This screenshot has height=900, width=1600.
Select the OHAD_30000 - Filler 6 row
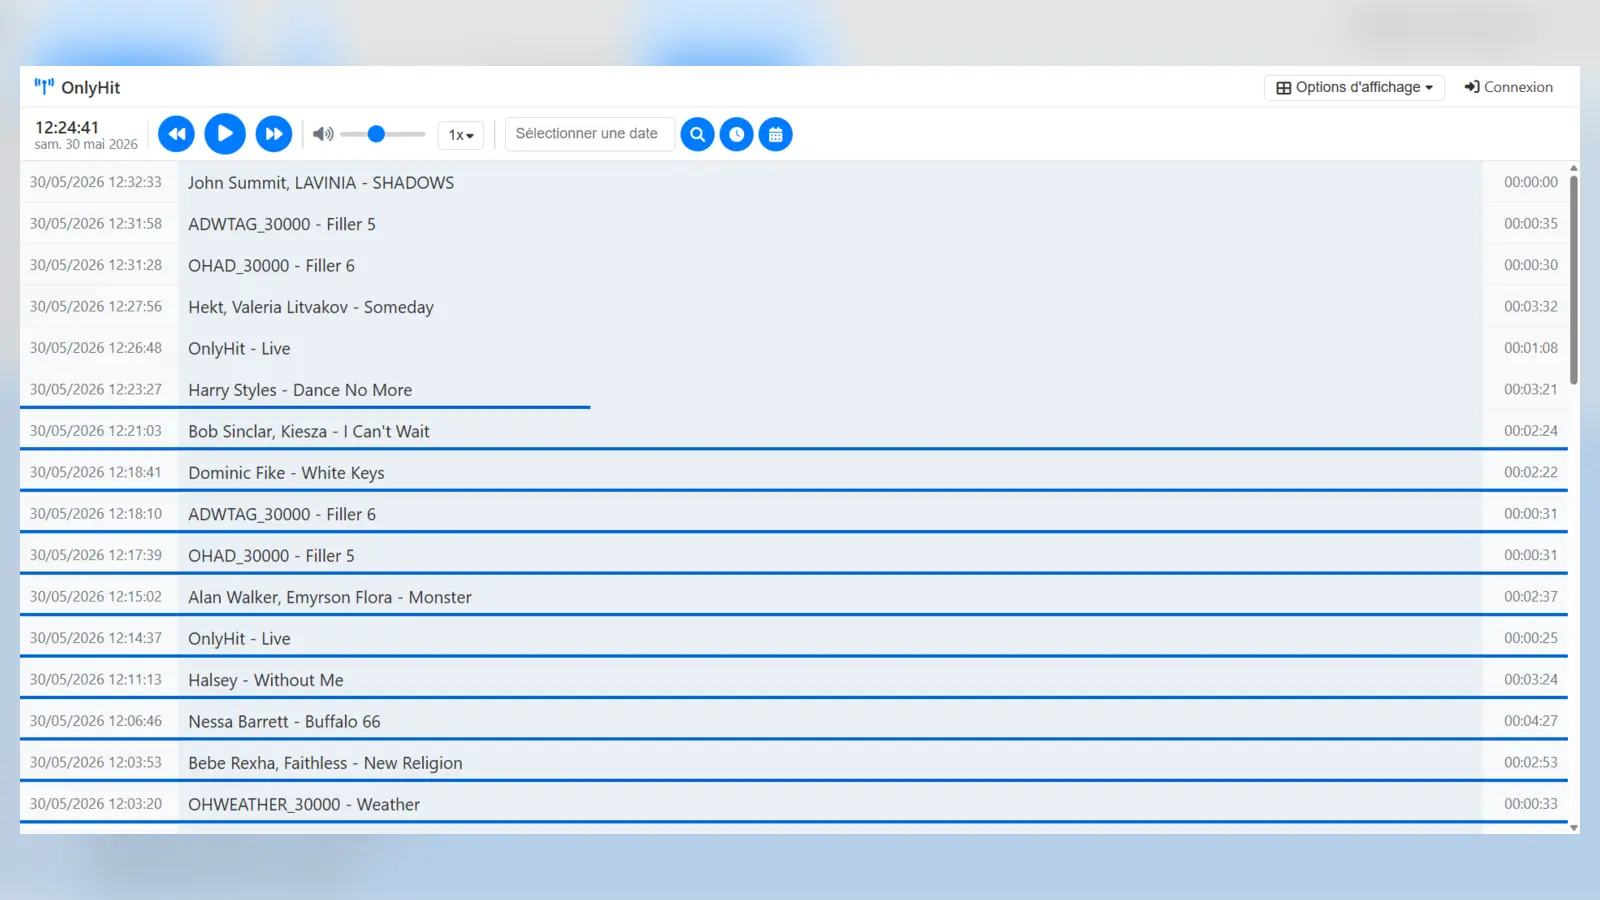pos(794,265)
